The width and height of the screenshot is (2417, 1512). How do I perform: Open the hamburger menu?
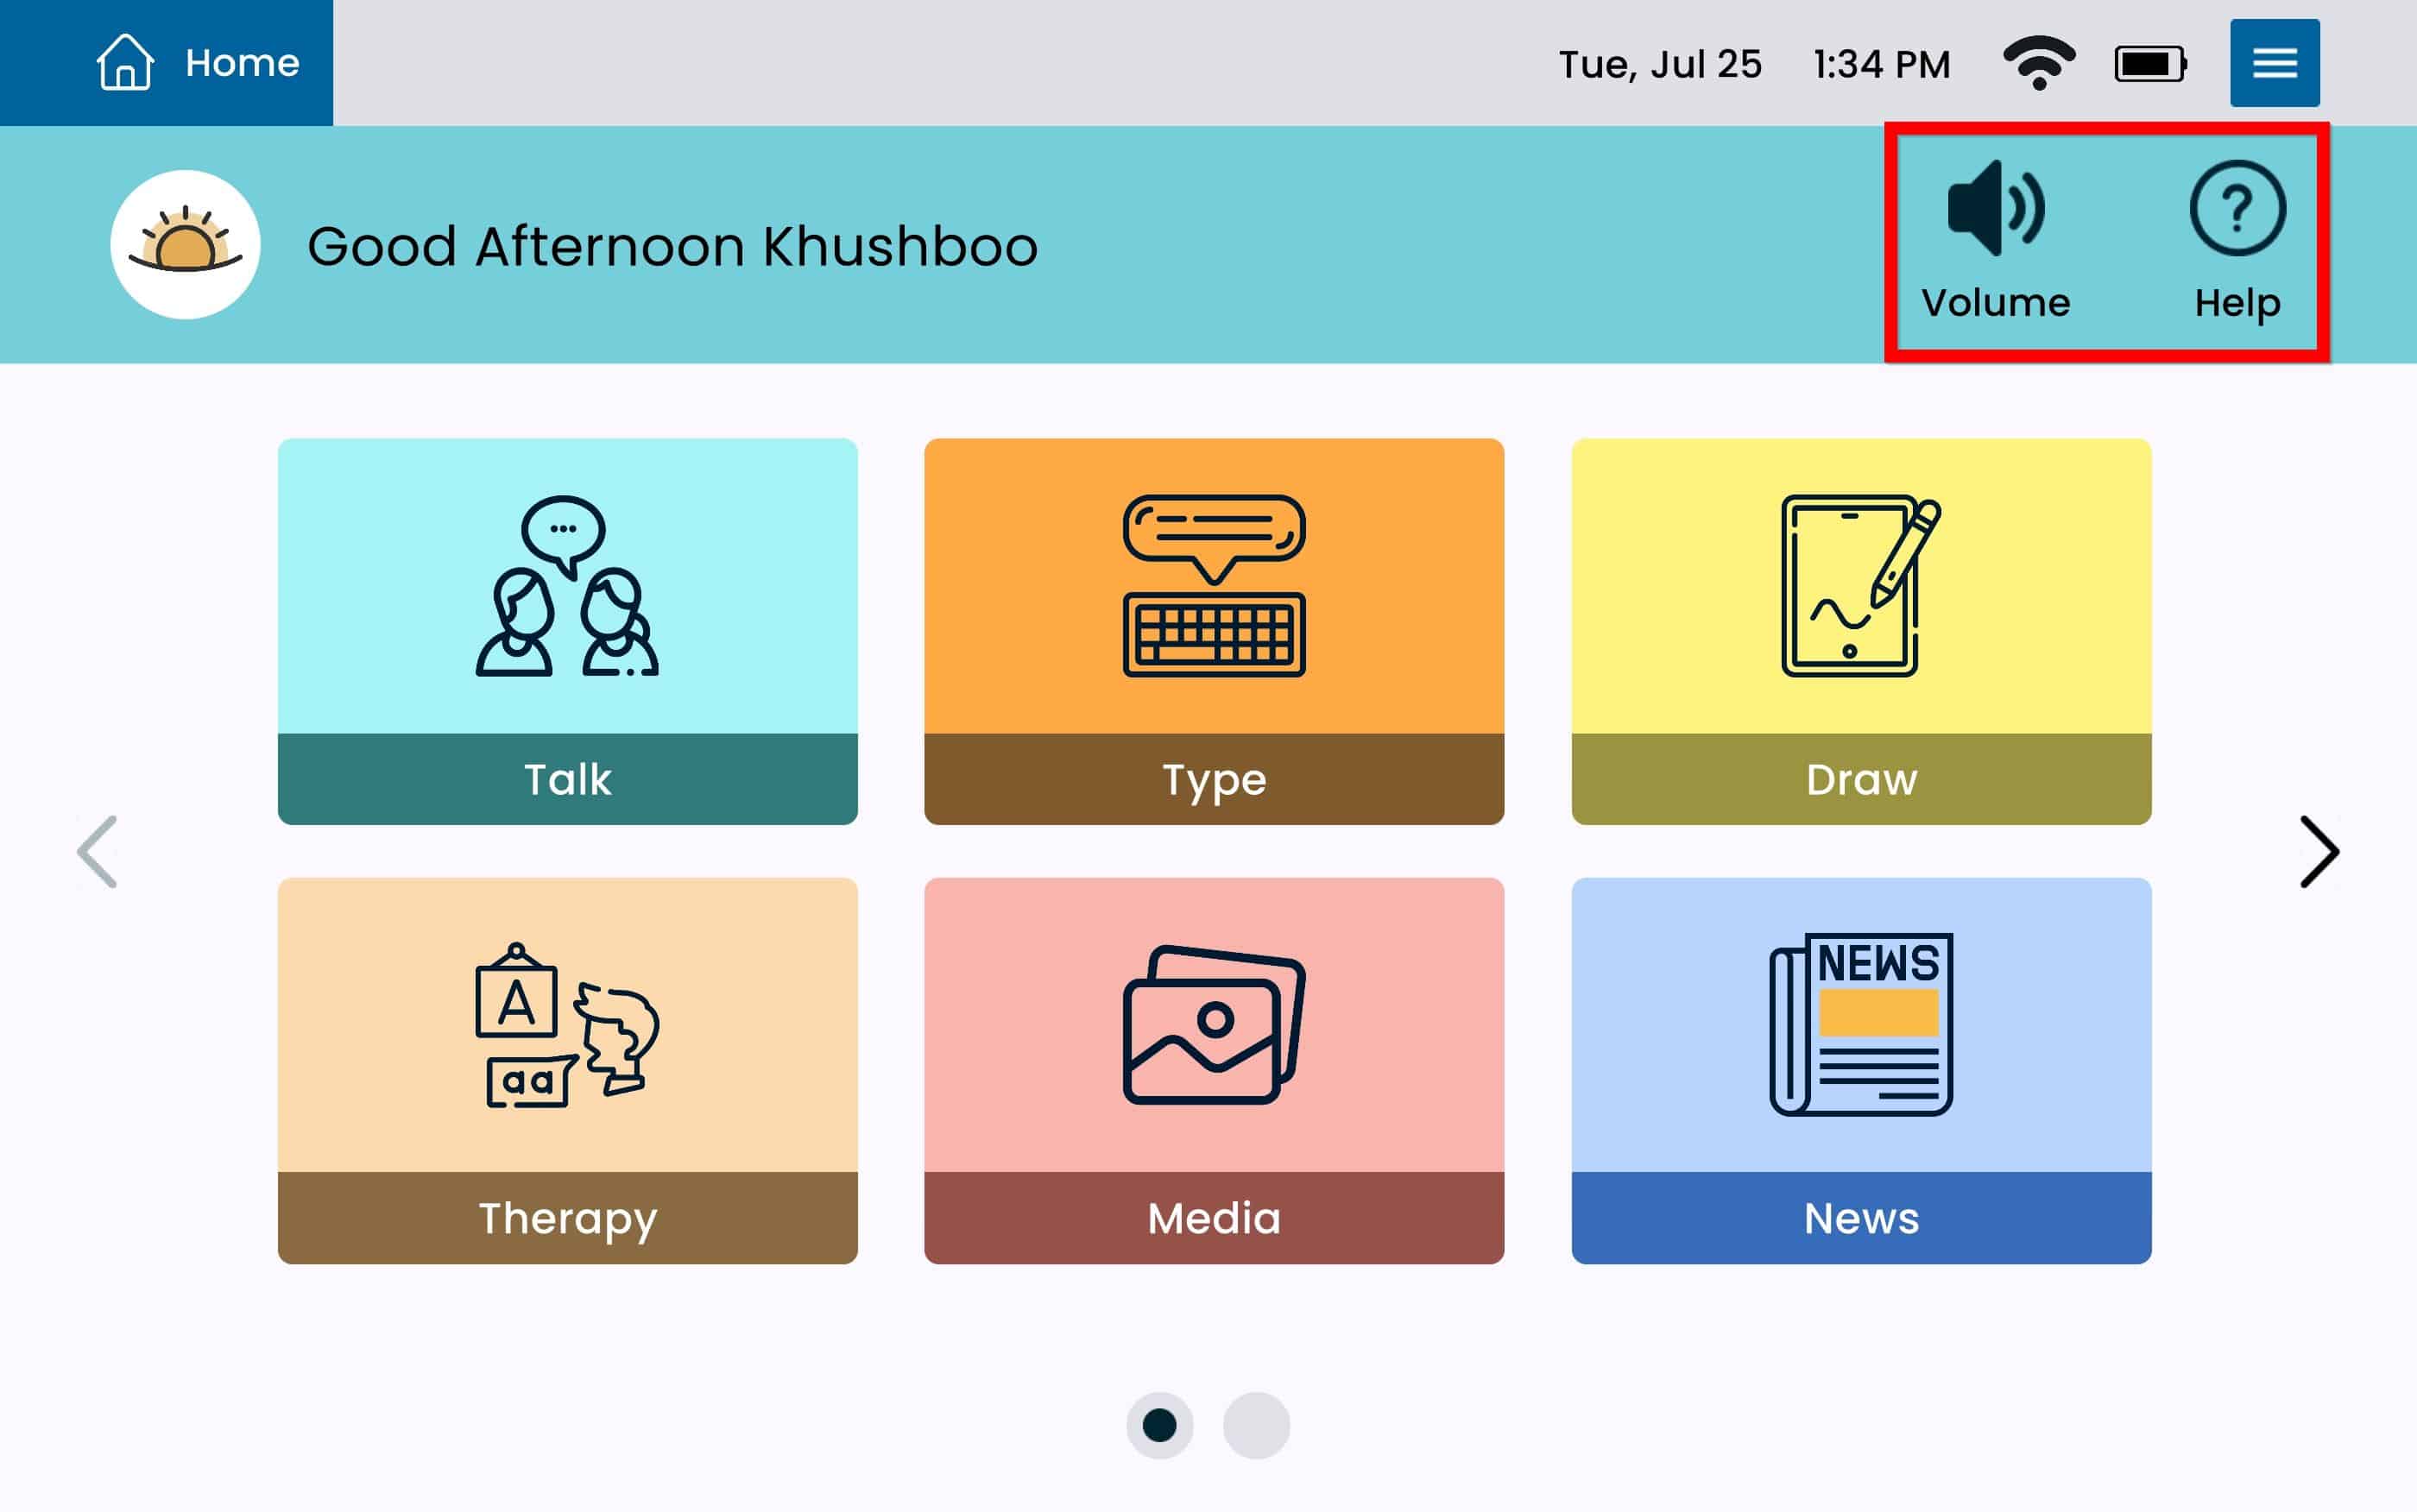pyautogui.click(x=2274, y=63)
